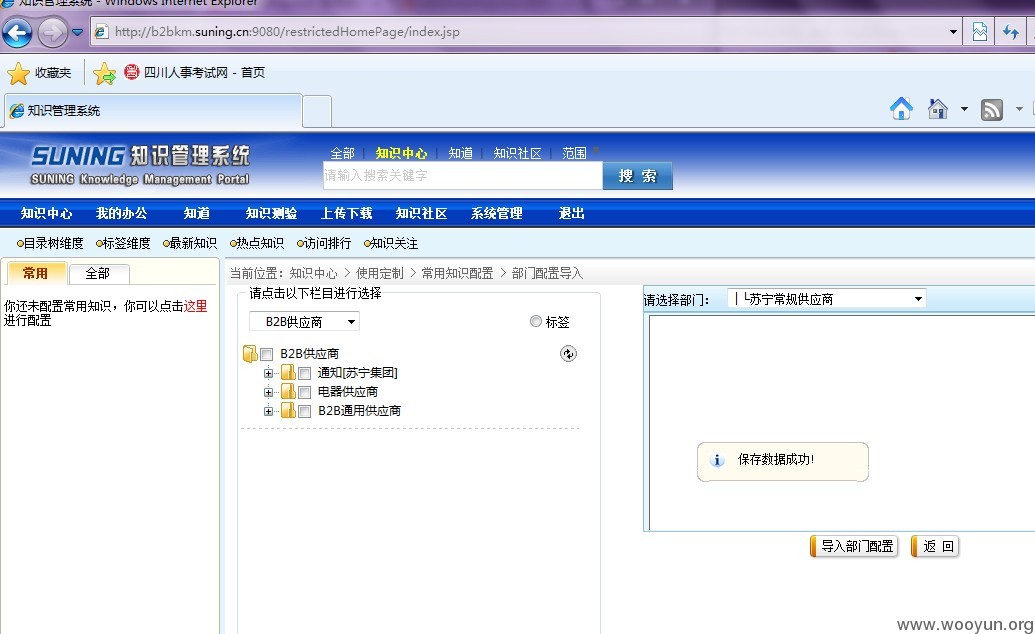Image resolution: width=1035 pixels, height=634 pixels.
Task: Click the red 这里 configure link
Action: click(195, 306)
